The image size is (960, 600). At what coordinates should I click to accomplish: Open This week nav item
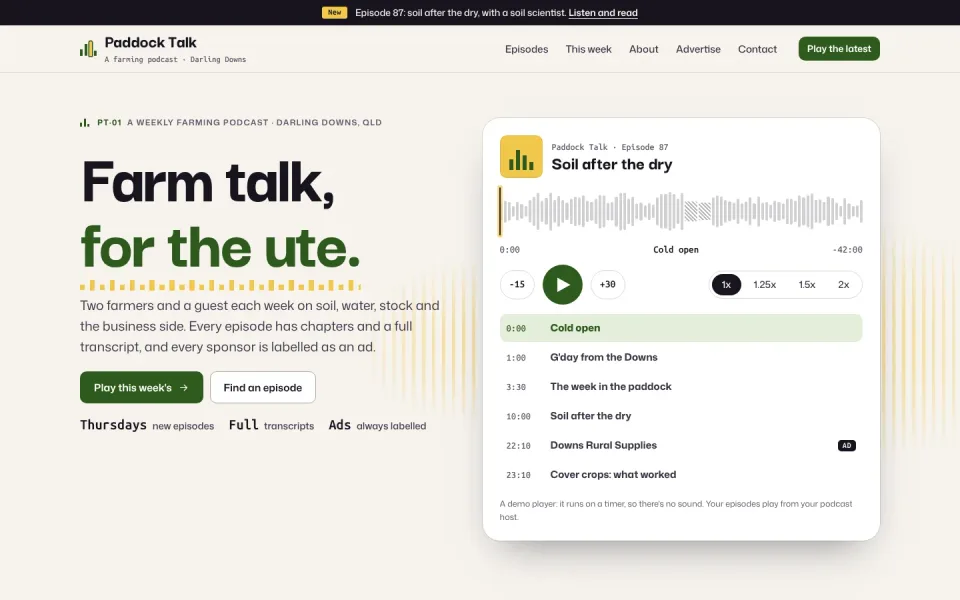pos(588,49)
